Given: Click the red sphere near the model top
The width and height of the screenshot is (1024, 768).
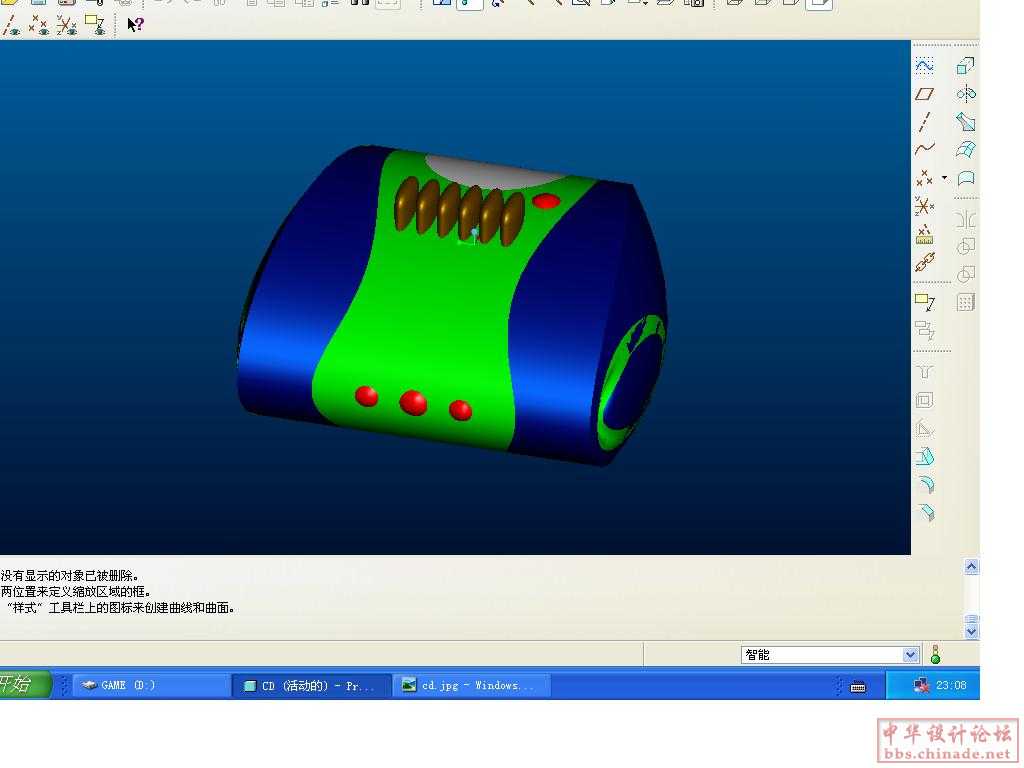Looking at the screenshot, I should [x=545, y=201].
